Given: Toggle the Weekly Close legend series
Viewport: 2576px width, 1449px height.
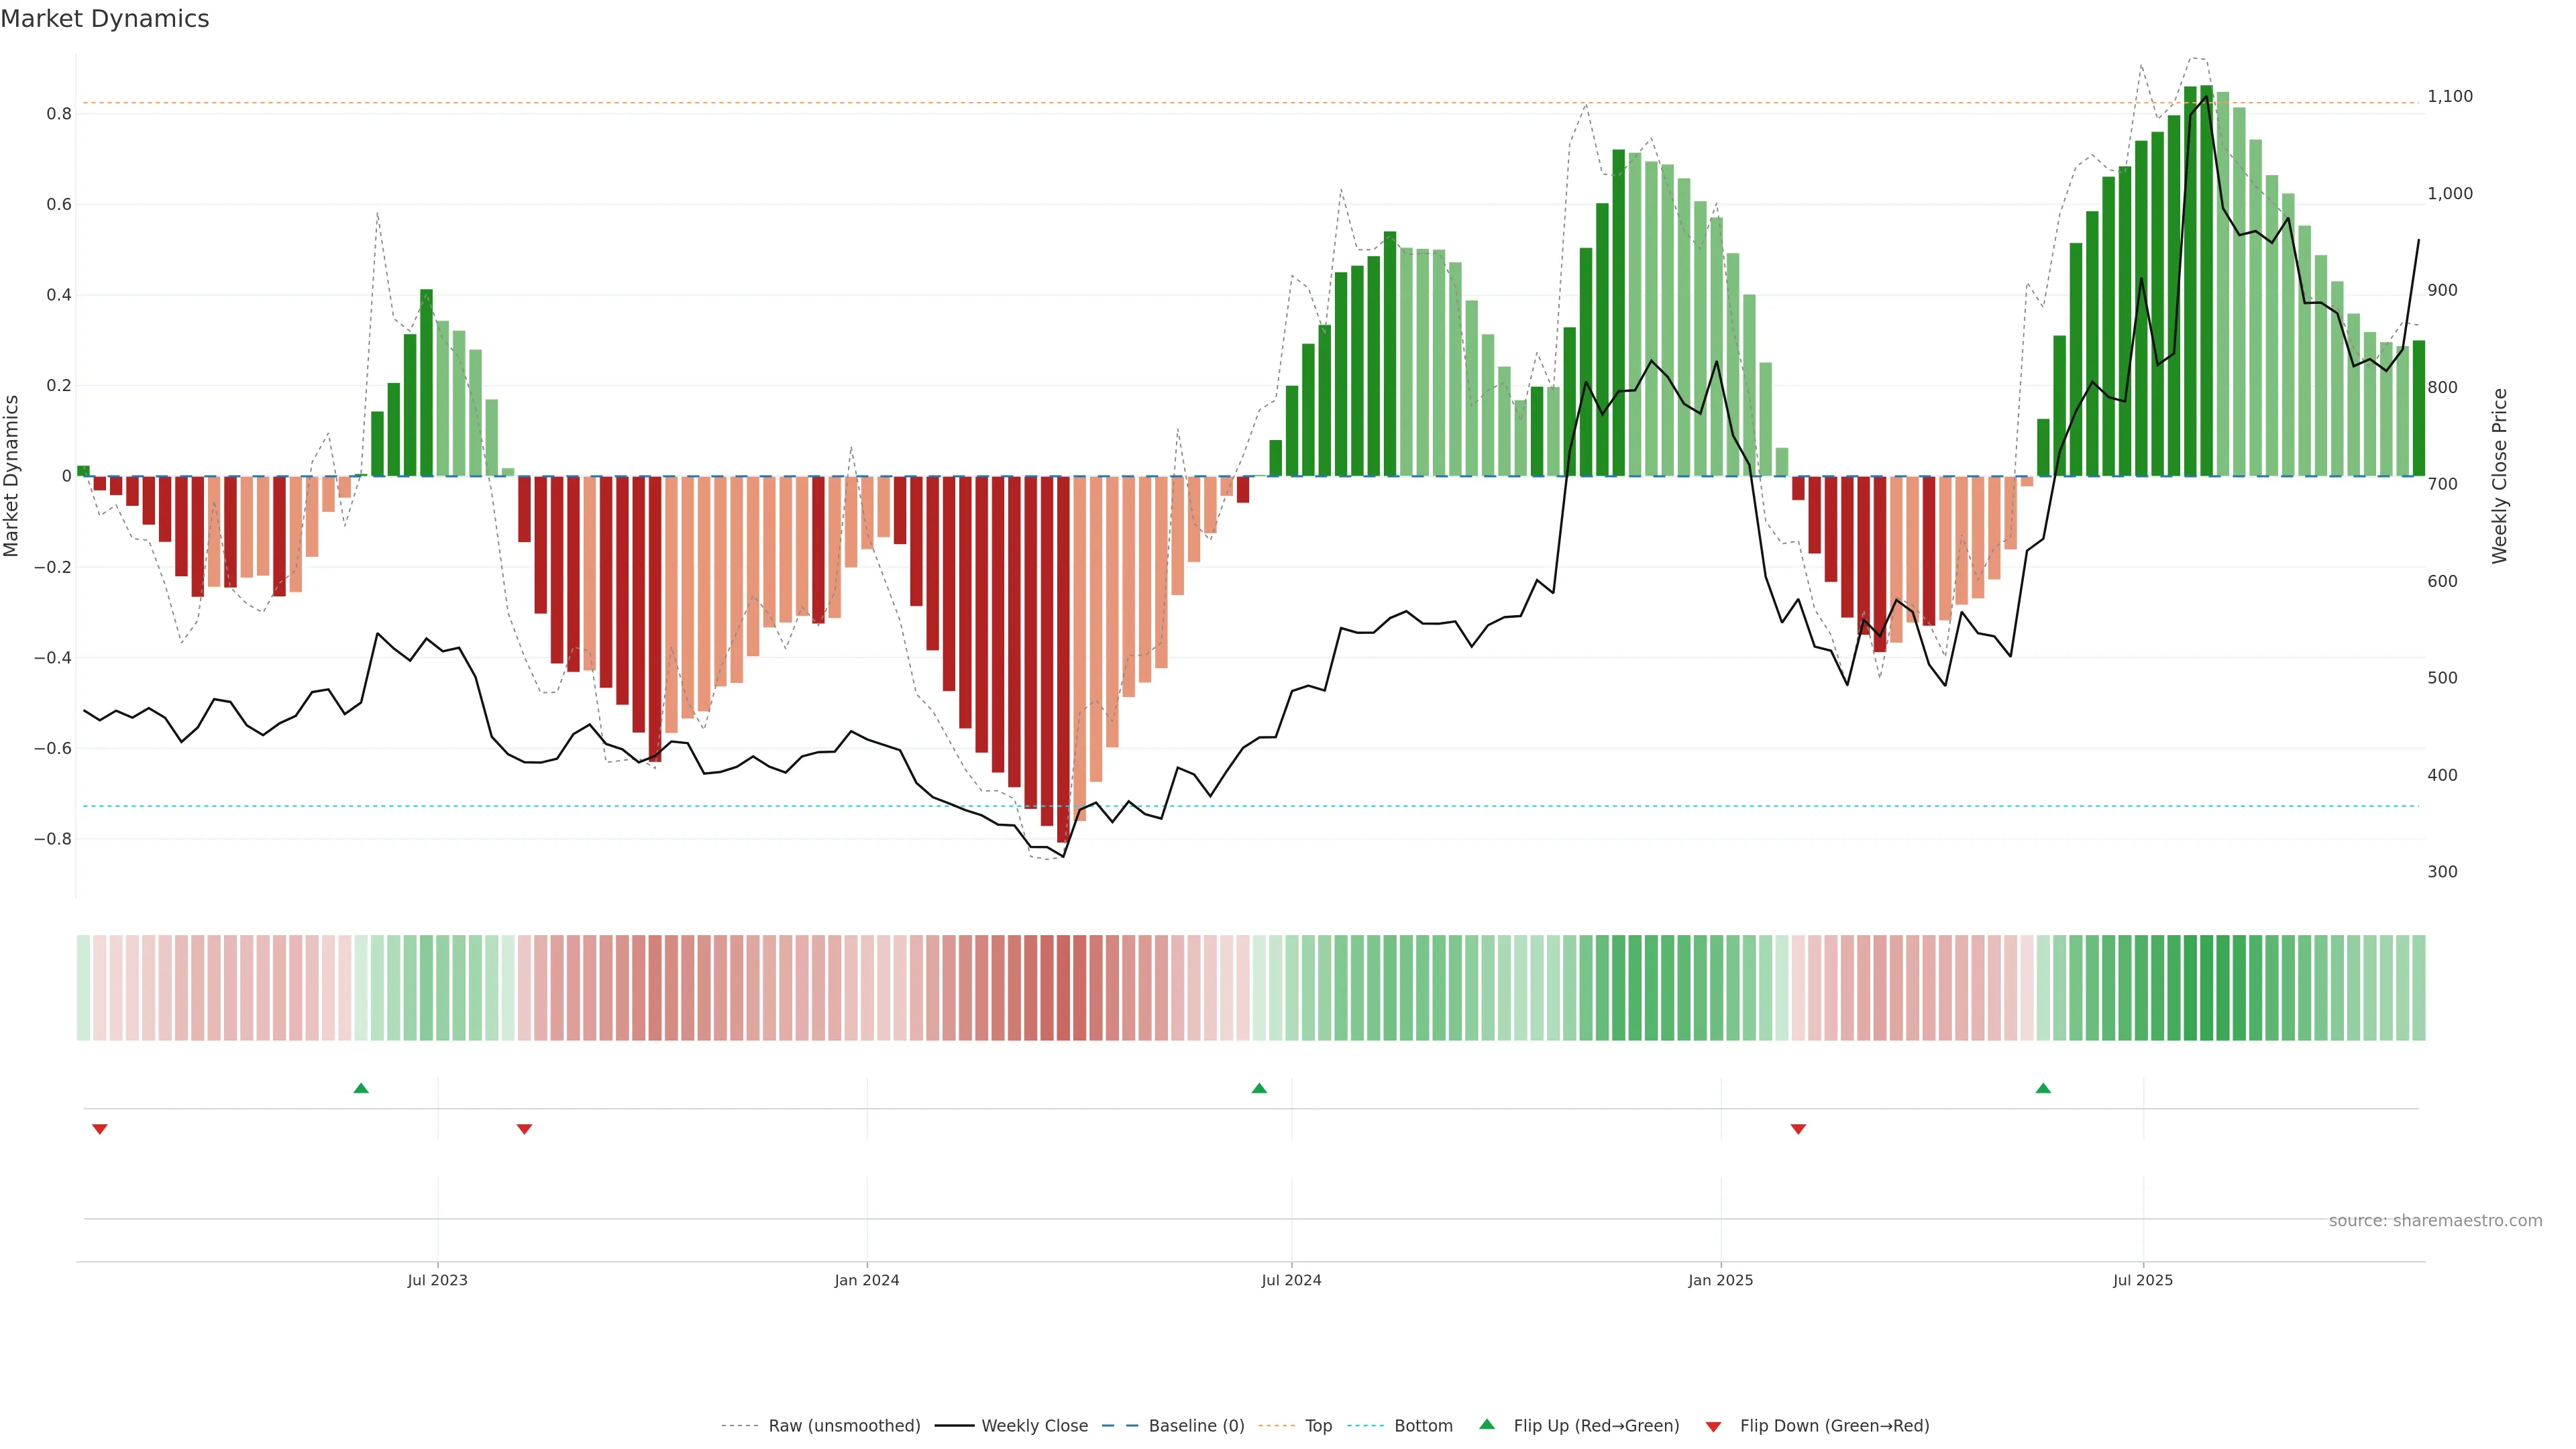Looking at the screenshot, I should (1034, 1426).
